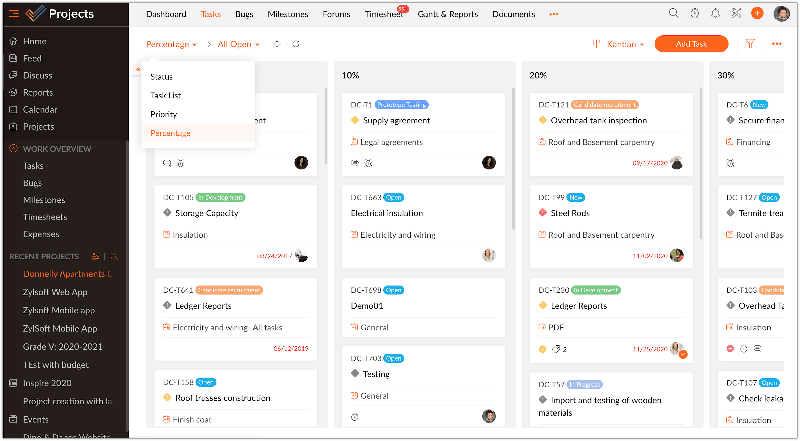Screen dimensions: 800x441
Task: Click the hamburger menu icon beside Projects
Action: pos(14,13)
